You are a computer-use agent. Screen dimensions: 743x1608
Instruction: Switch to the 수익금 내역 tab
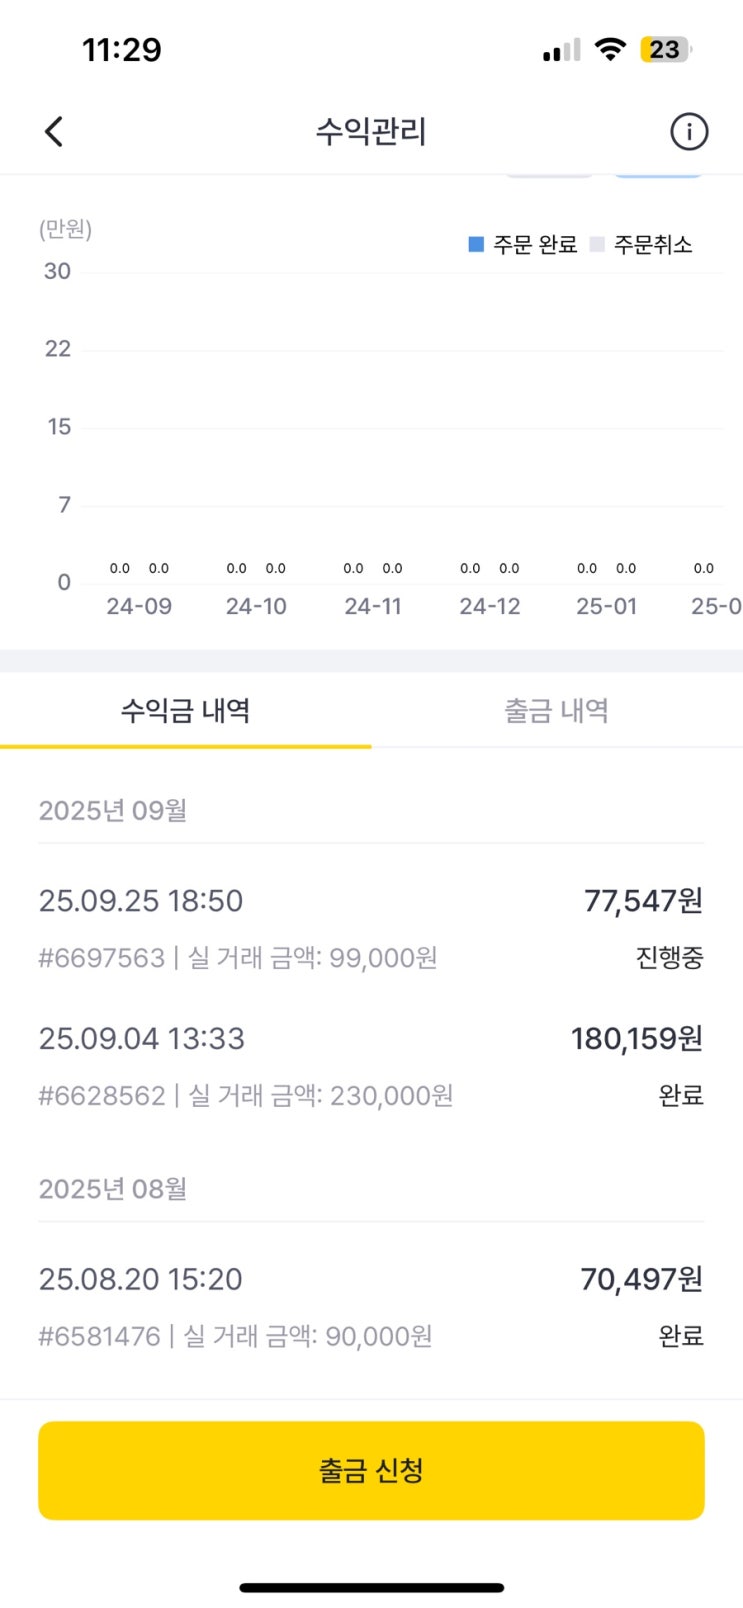[x=185, y=710]
